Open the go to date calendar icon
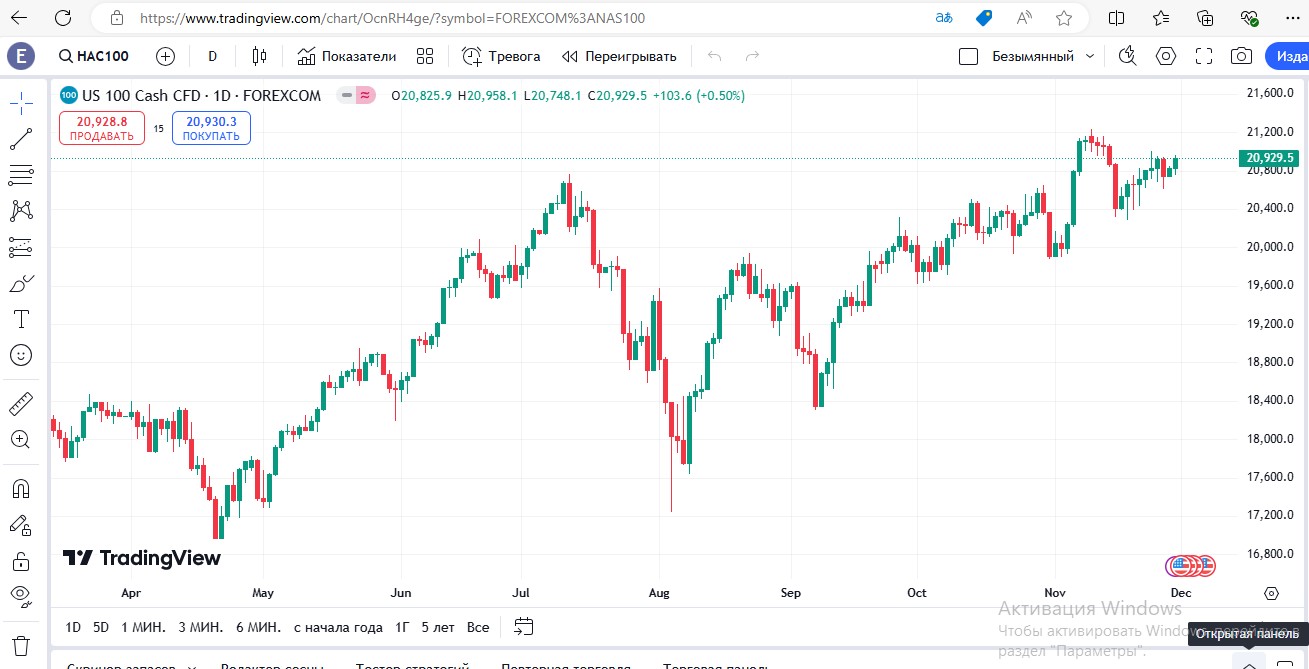The width and height of the screenshot is (1309, 669). (524, 627)
